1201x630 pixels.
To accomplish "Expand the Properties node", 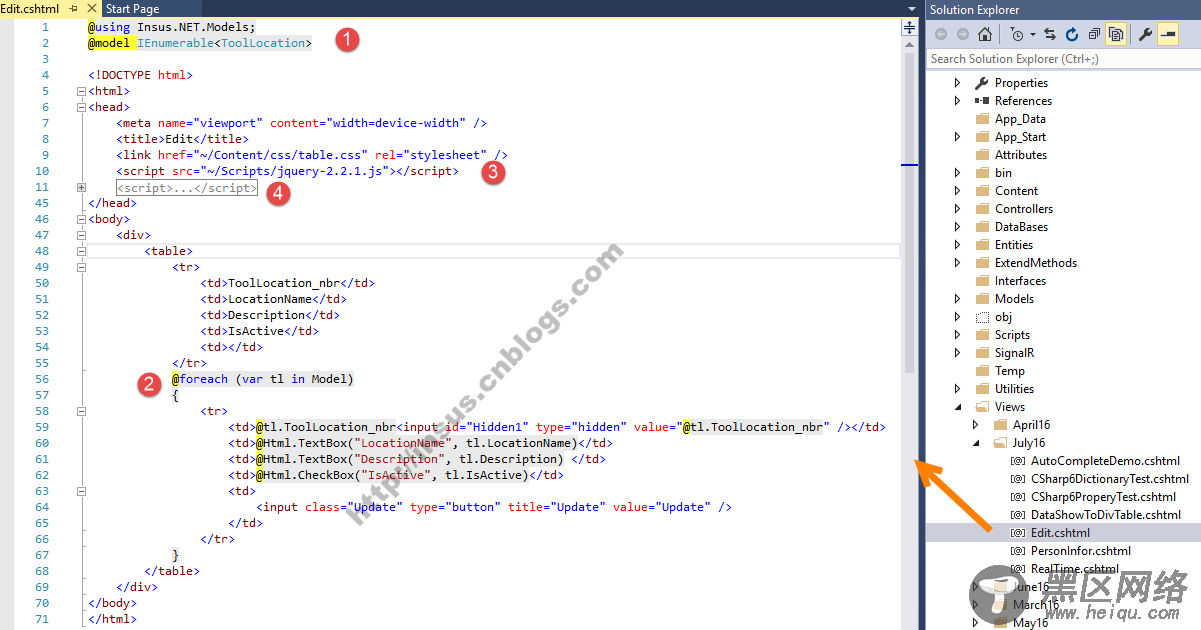I will [957, 83].
